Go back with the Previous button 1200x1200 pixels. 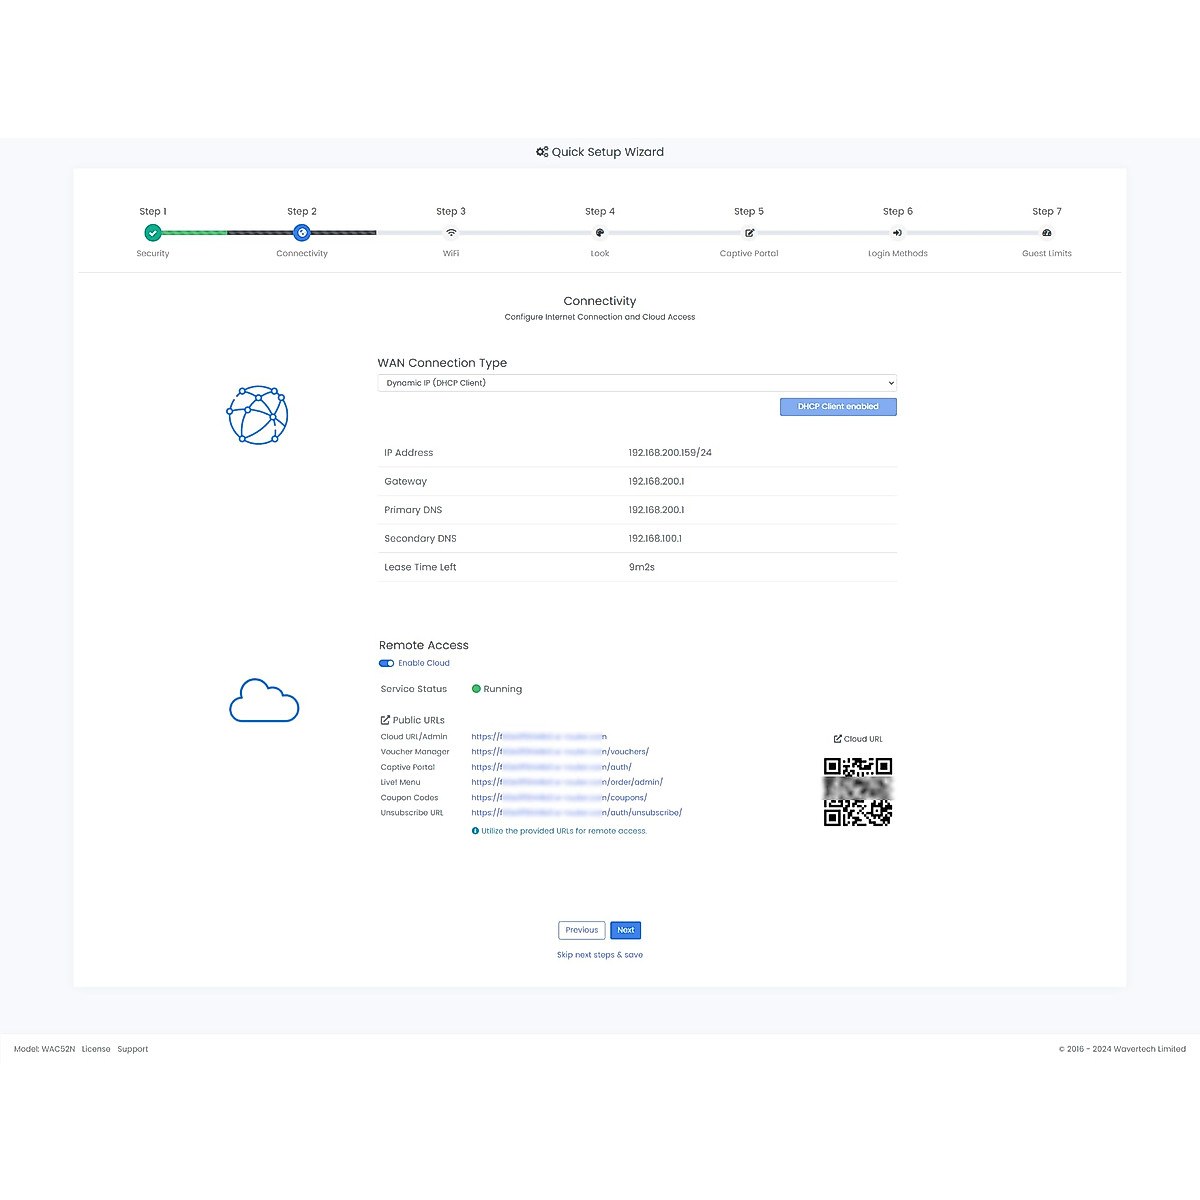[581, 930]
